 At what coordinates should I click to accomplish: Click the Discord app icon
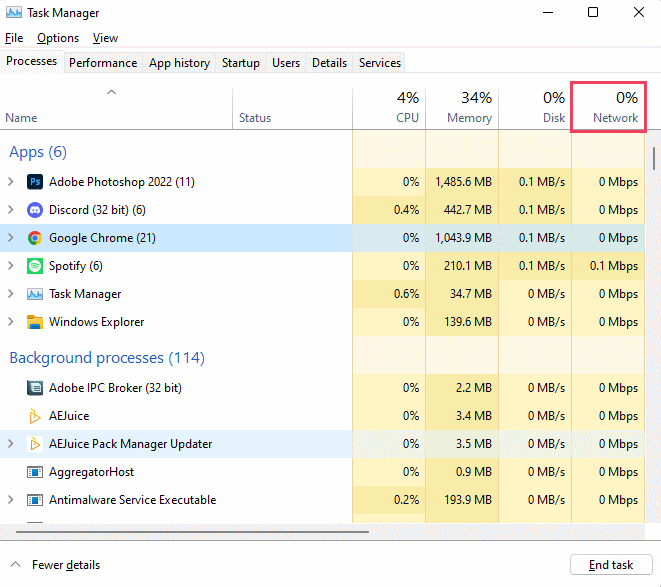[x=35, y=210]
